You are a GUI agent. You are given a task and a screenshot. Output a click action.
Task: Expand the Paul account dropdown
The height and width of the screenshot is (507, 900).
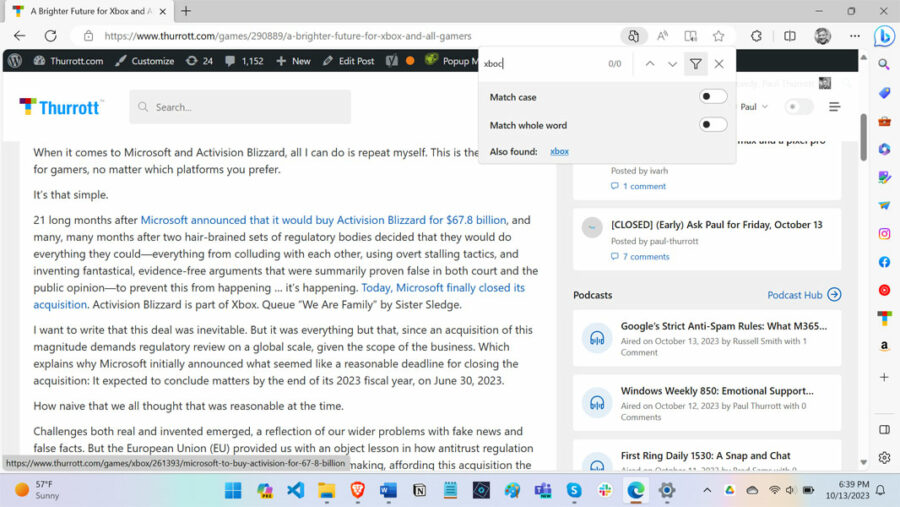click(754, 107)
